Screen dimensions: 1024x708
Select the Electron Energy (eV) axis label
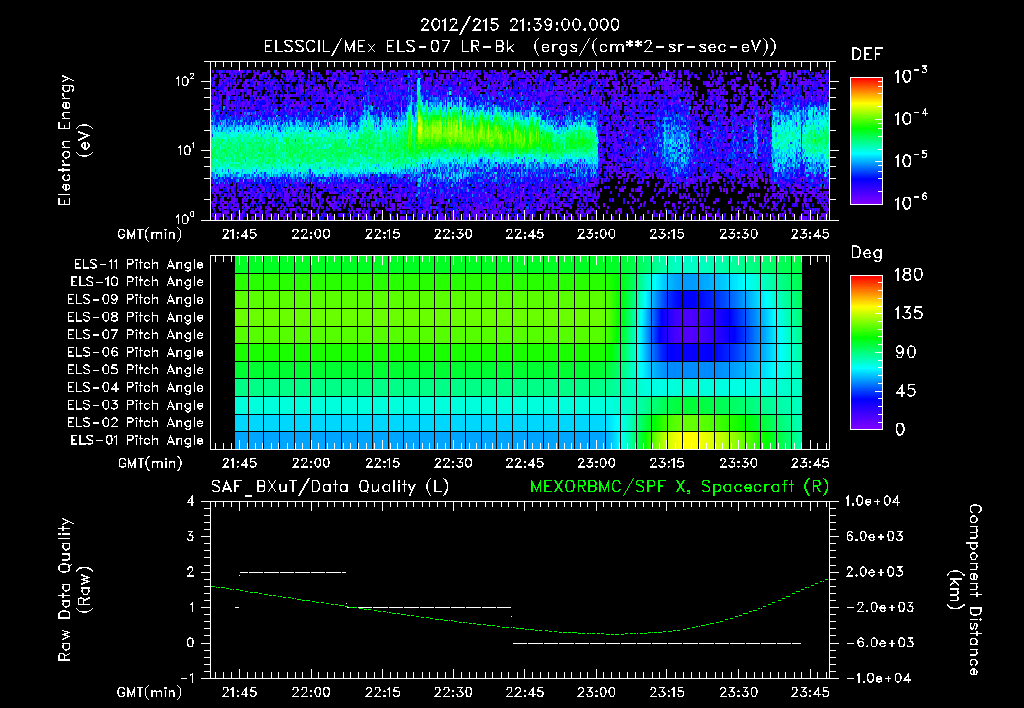click(x=74, y=140)
